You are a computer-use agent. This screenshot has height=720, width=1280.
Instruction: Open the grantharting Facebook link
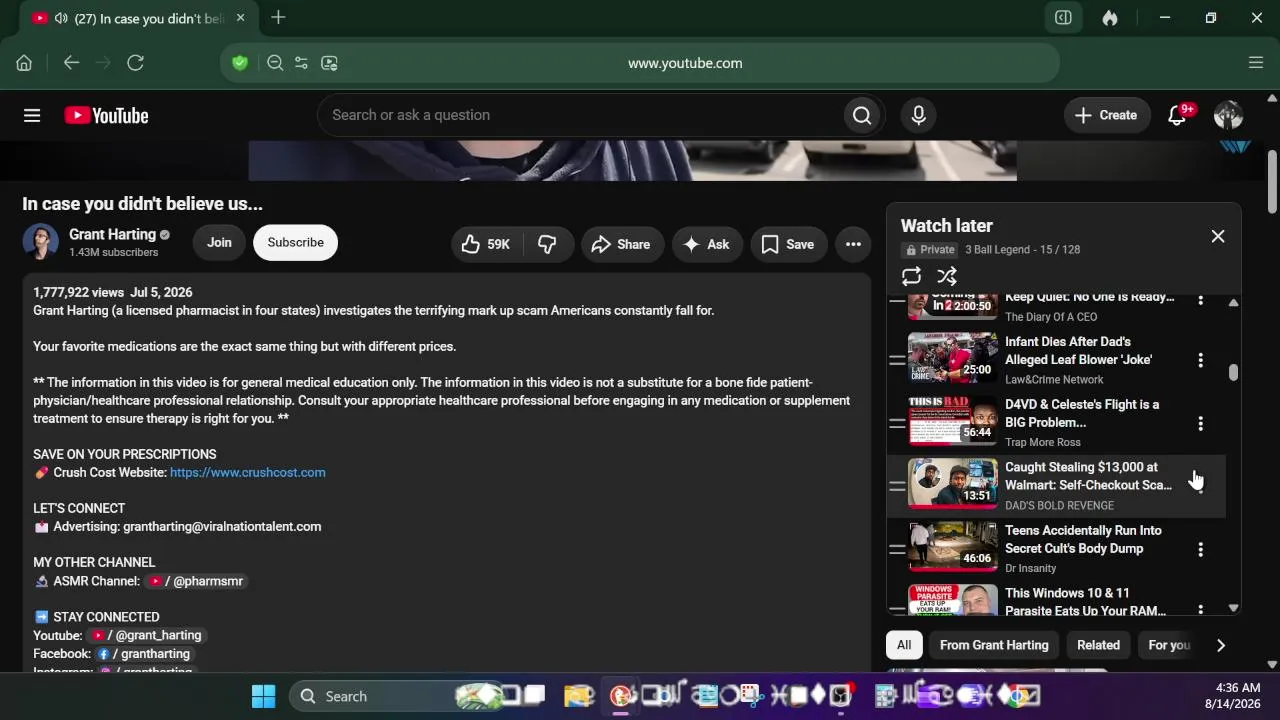(x=144, y=653)
